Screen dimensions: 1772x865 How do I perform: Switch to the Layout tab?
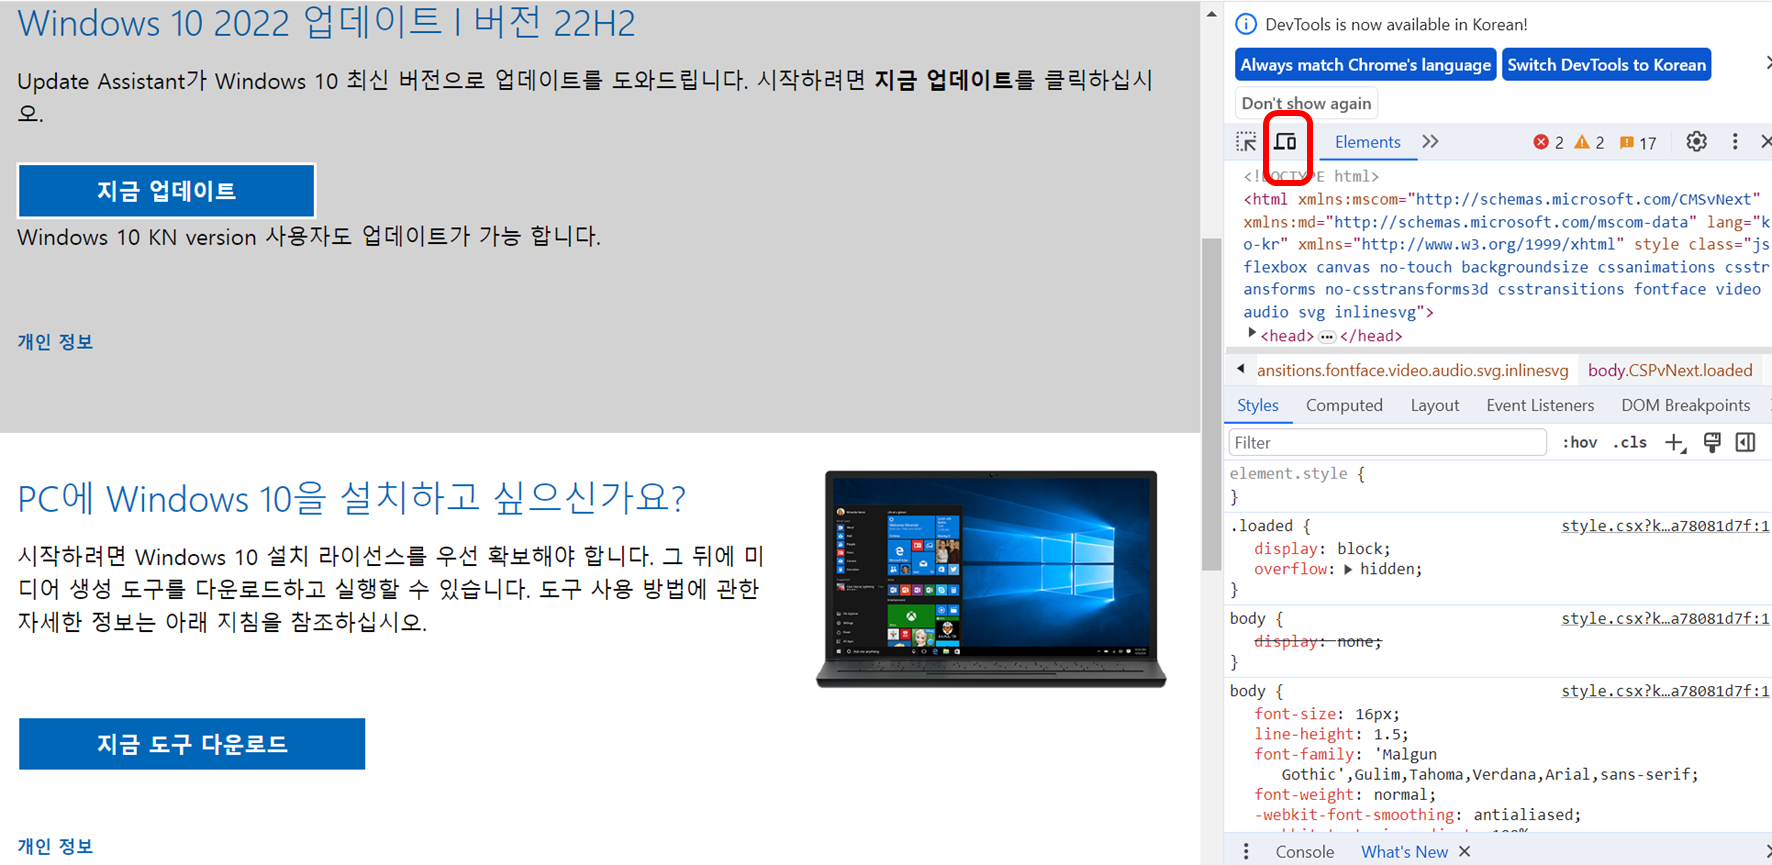pyautogui.click(x=1435, y=405)
